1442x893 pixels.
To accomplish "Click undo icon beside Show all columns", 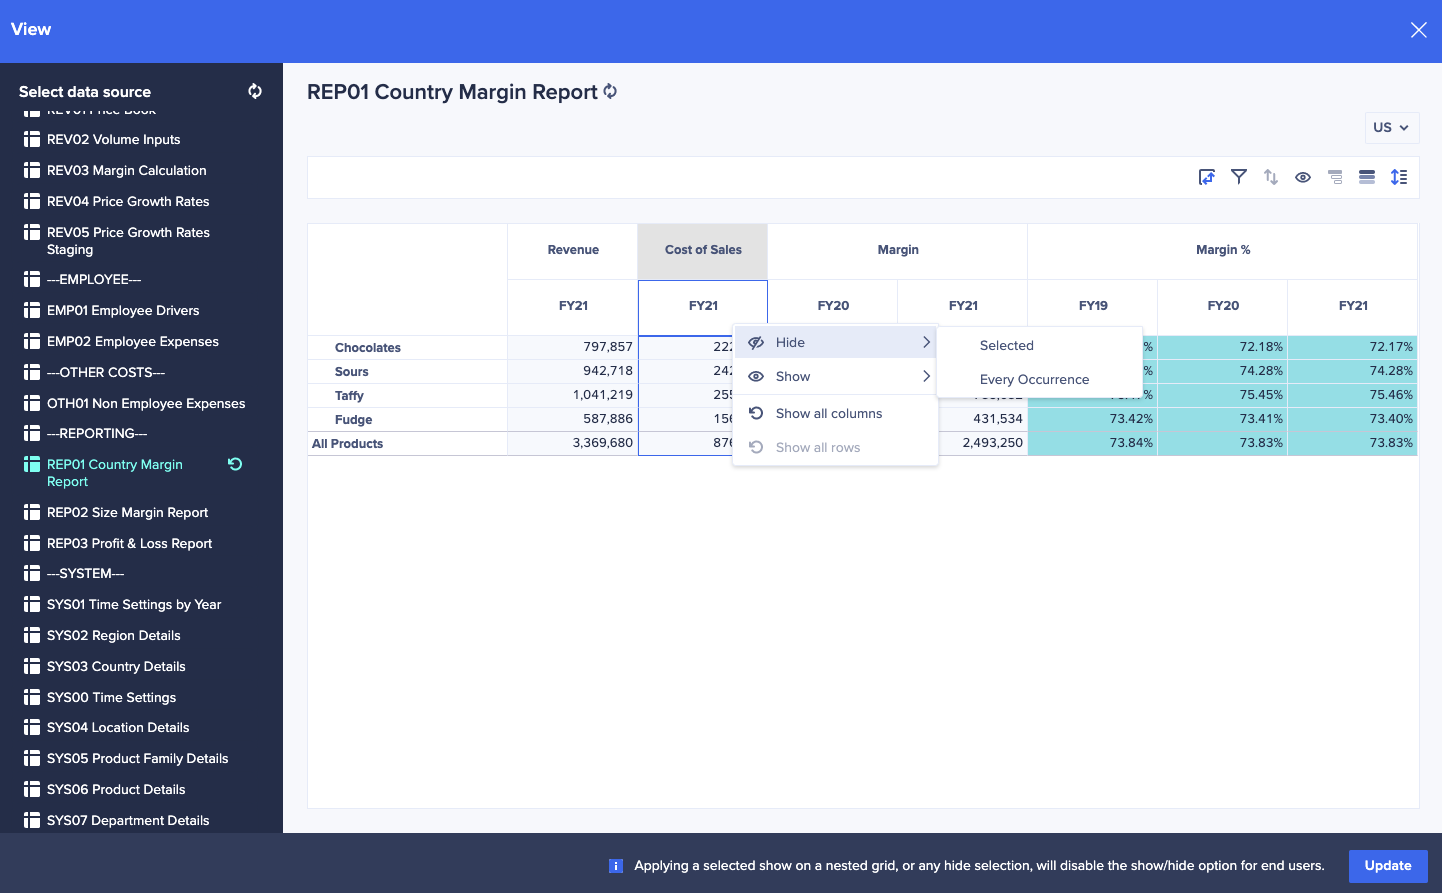I will [756, 413].
